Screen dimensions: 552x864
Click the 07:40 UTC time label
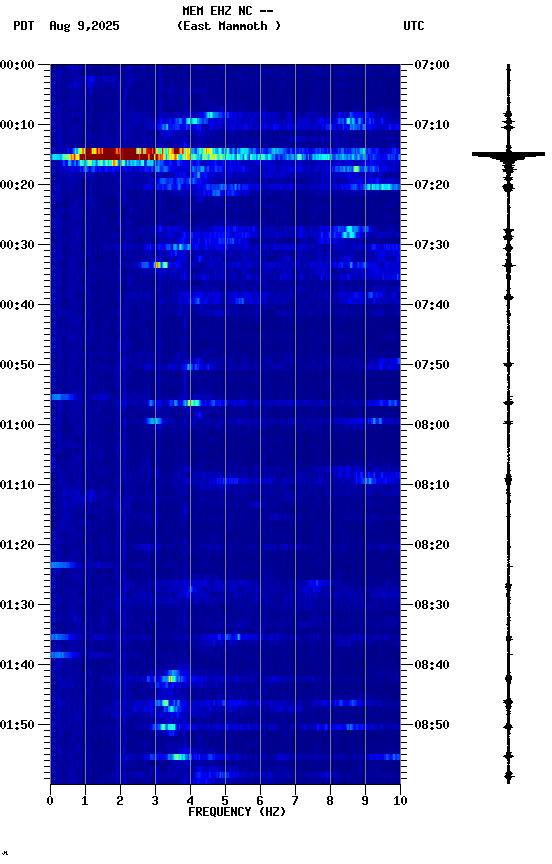coord(432,305)
